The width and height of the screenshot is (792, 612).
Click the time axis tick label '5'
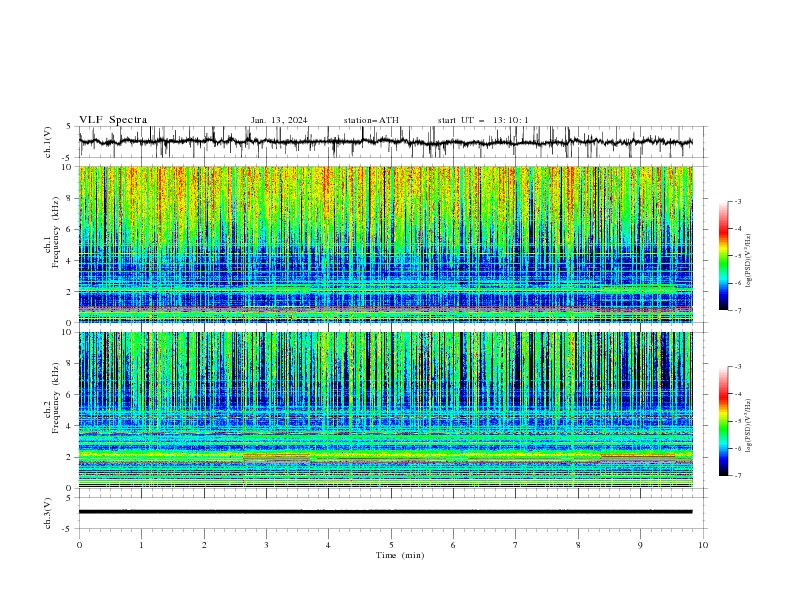(391, 545)
